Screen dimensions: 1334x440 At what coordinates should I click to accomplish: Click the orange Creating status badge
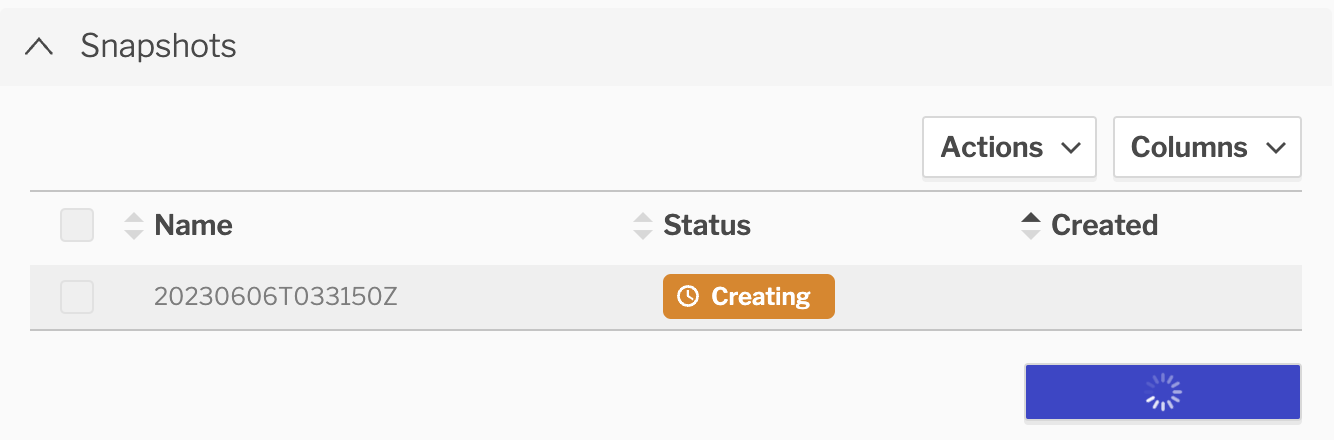[x=749, y=297]
